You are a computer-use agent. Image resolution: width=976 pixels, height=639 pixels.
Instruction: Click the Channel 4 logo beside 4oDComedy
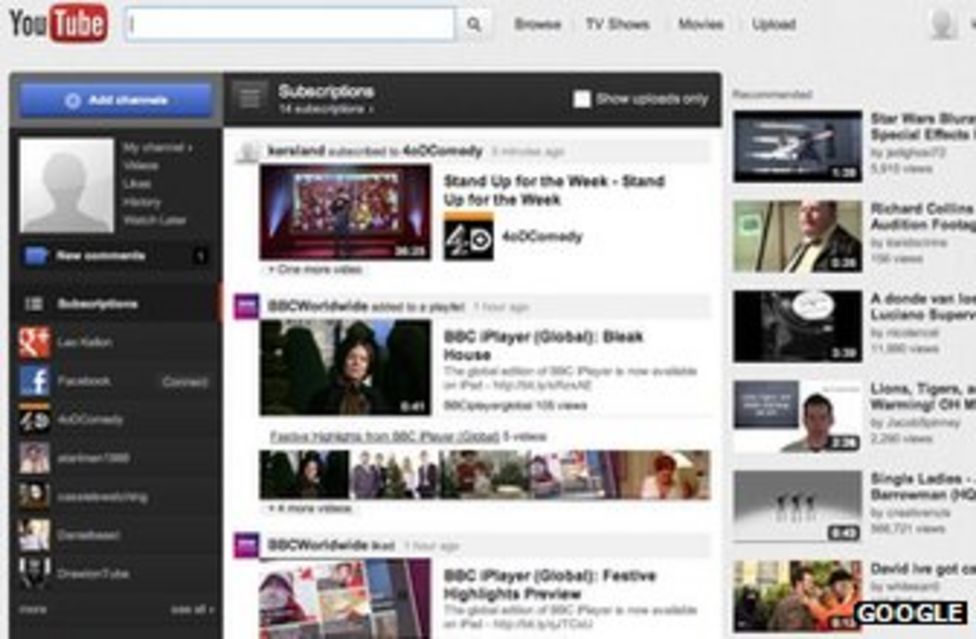(468, 237)
